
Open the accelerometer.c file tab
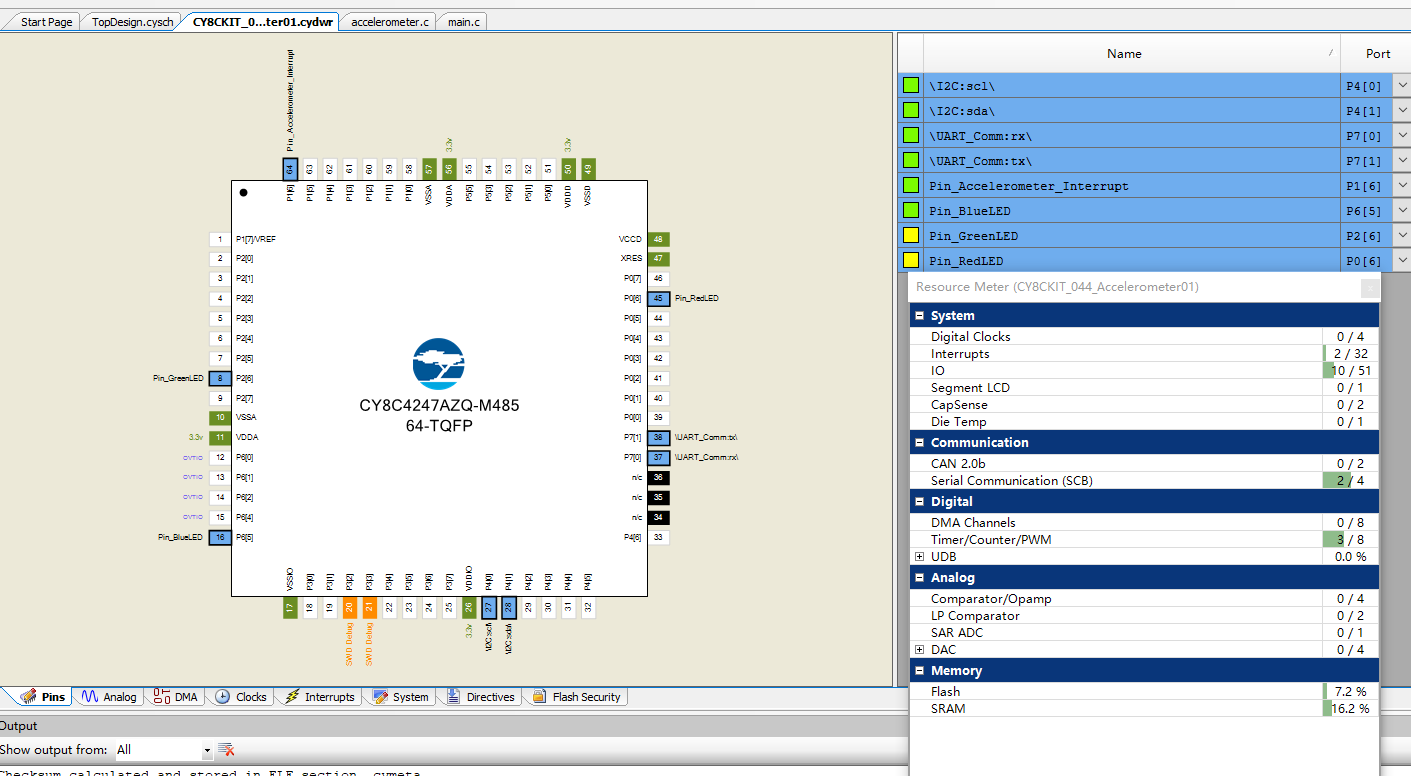pyautogui.click(x=390, y=21)
